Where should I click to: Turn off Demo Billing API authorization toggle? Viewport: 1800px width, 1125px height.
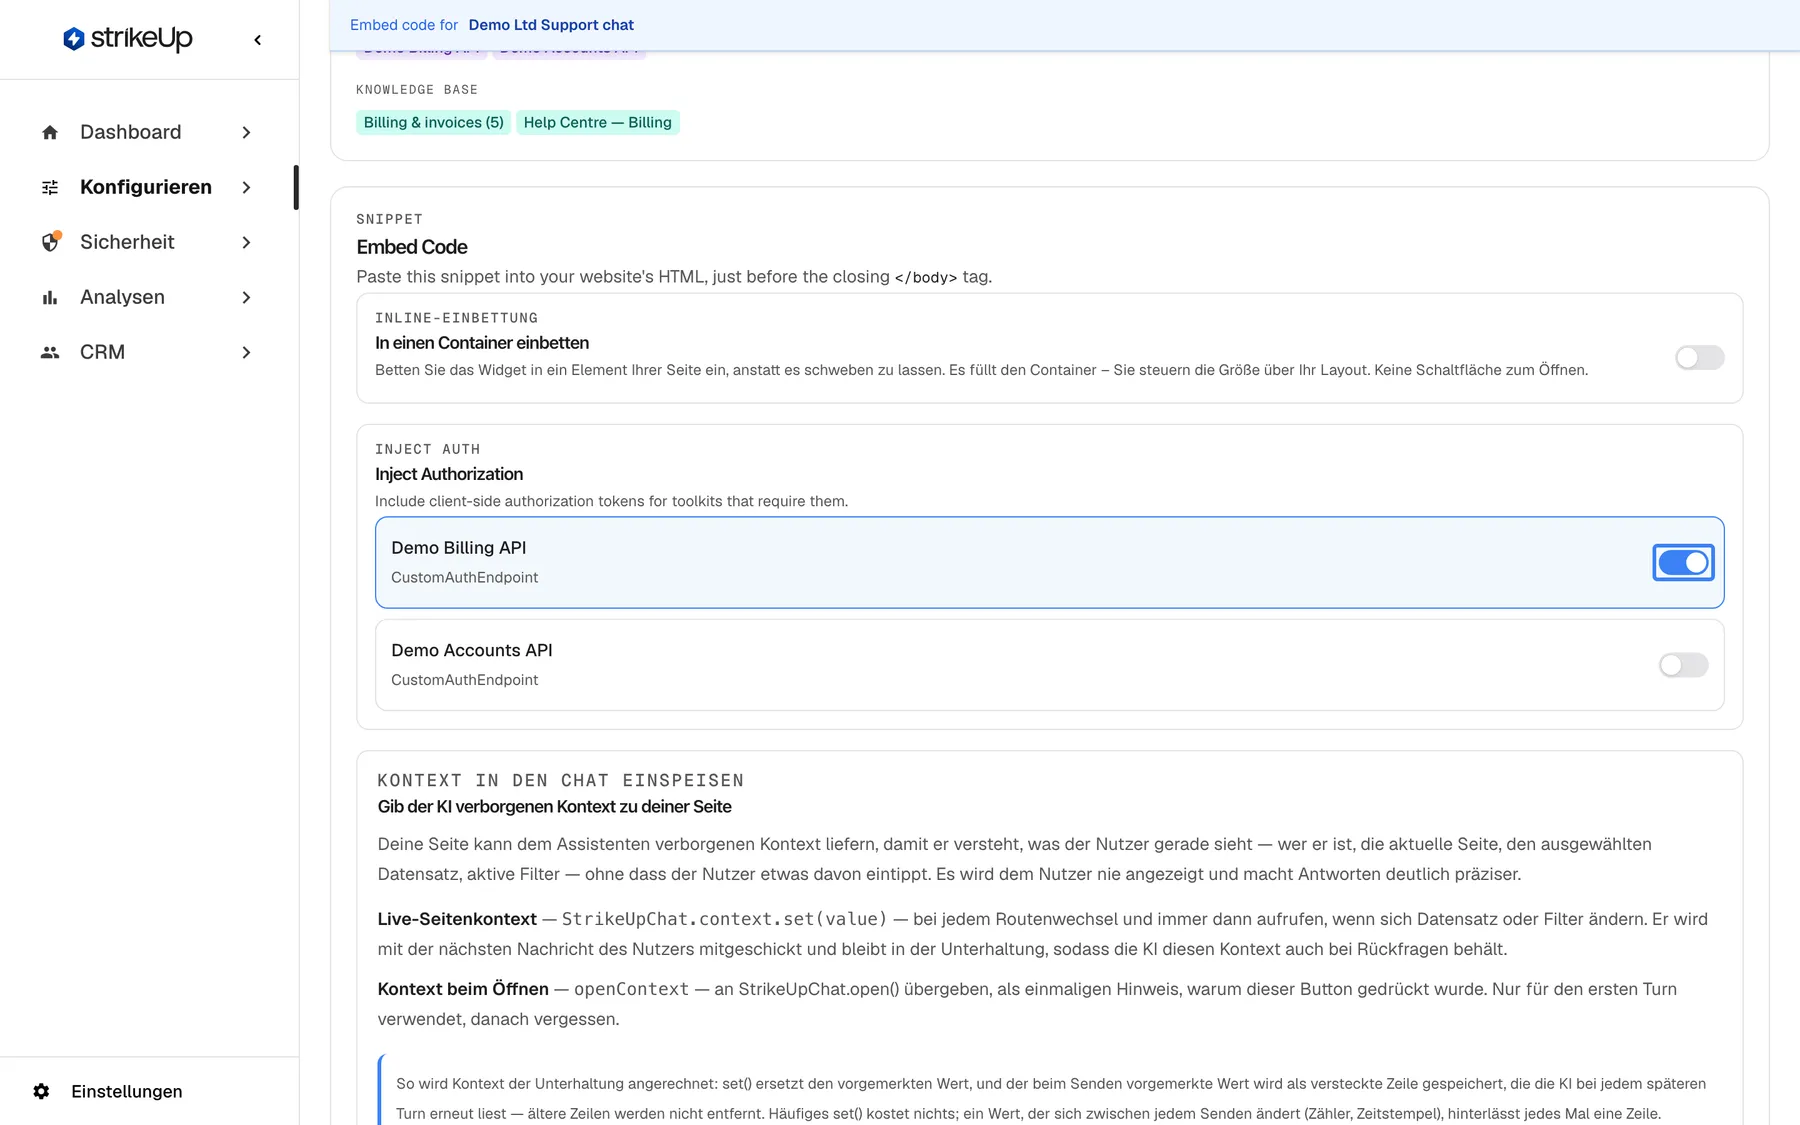coord(1683,563)
